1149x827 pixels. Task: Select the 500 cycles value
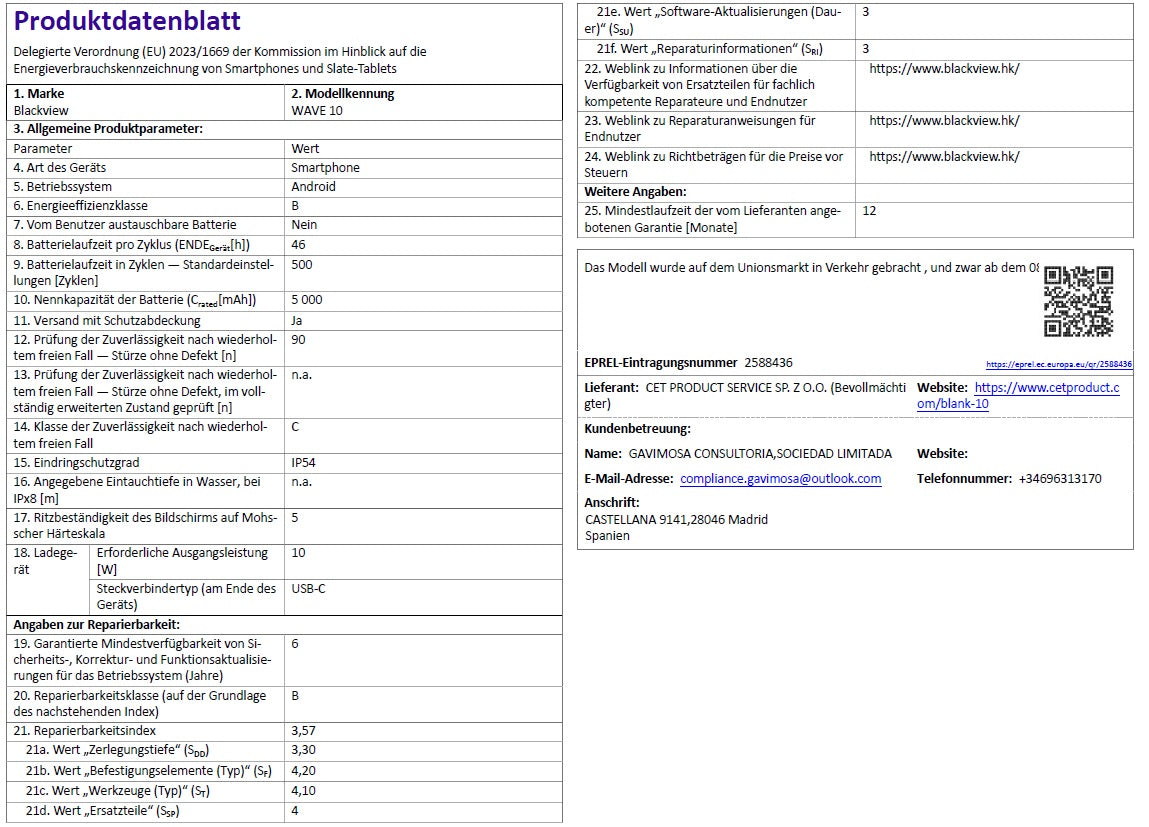coord(301,264)
